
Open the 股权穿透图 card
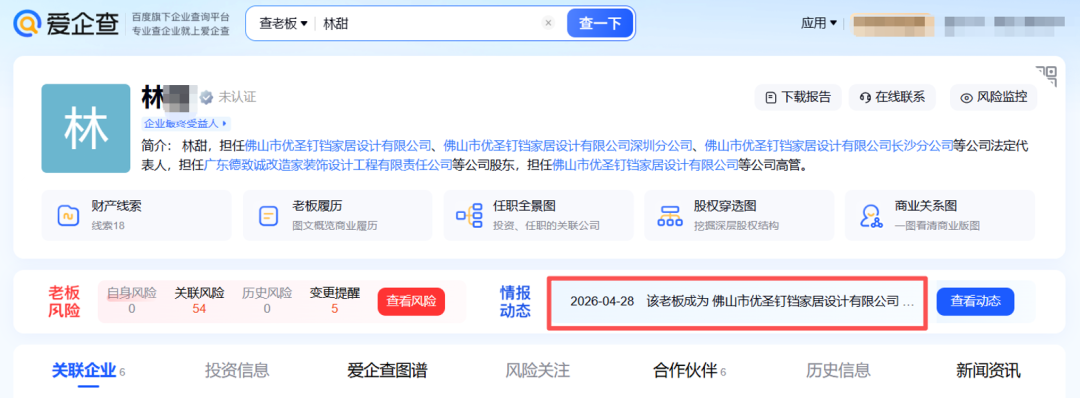(x=739, y=215)
